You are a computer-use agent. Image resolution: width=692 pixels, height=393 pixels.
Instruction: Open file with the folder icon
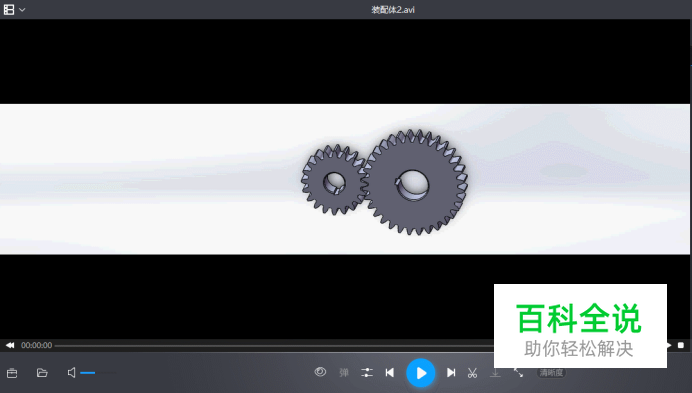click(x=42, y=373)
